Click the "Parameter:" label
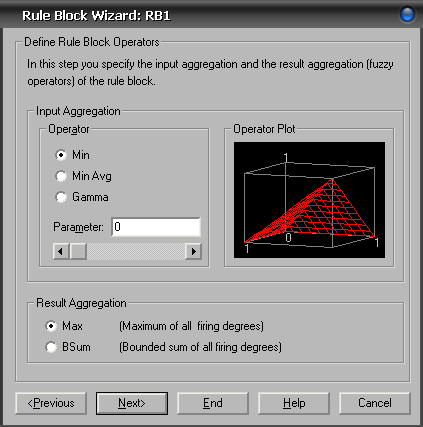Image resolution: width=423 pixels, height=427 pixels. click(x=78, y=227)
